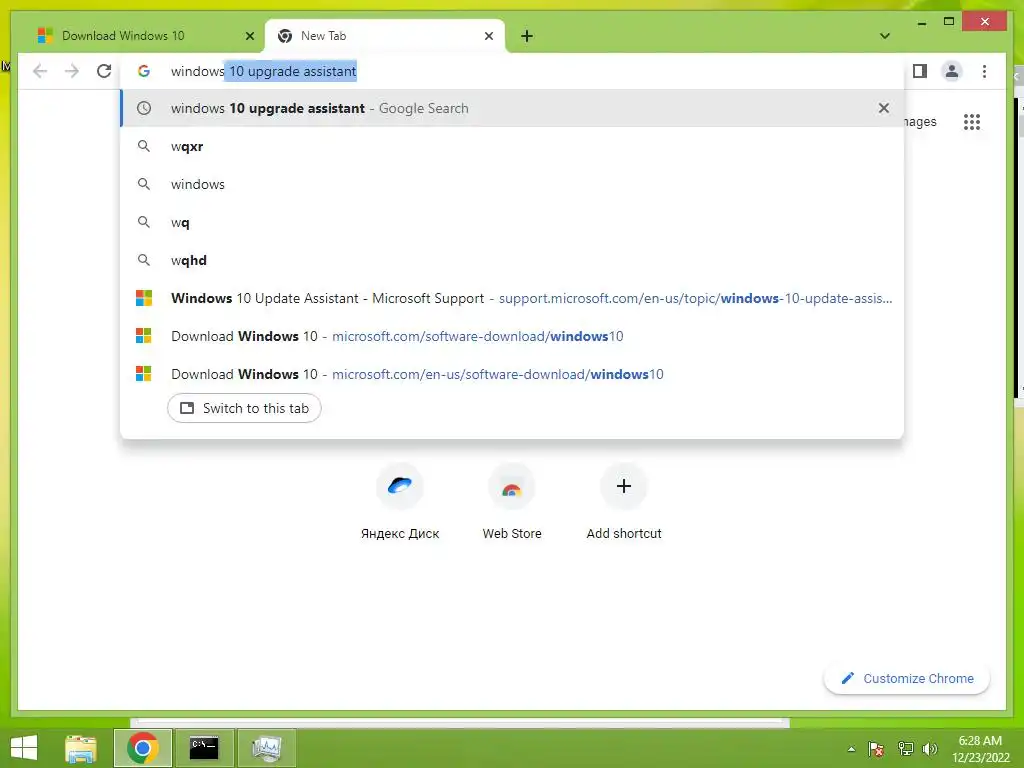The width and height of the screenshot is (1024, 768).
Task: Choose the wqxr search suggestion
Action: tap(513, 146)
